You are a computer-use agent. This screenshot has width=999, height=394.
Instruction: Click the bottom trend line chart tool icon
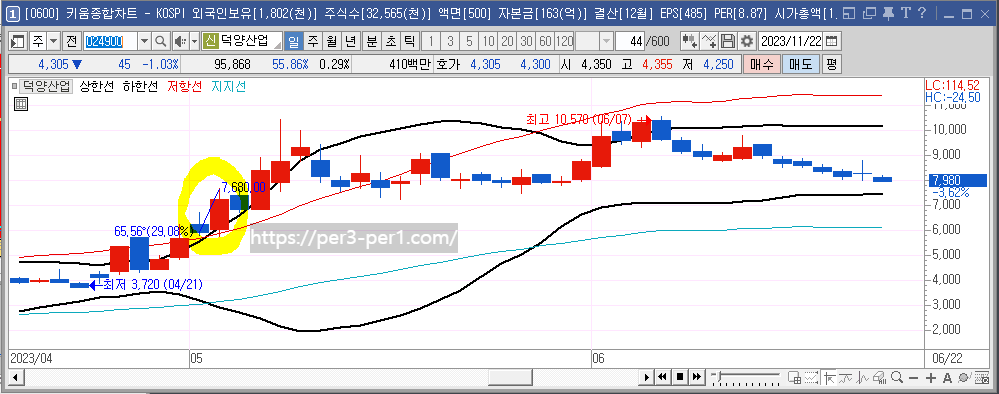tap(845, 377)
